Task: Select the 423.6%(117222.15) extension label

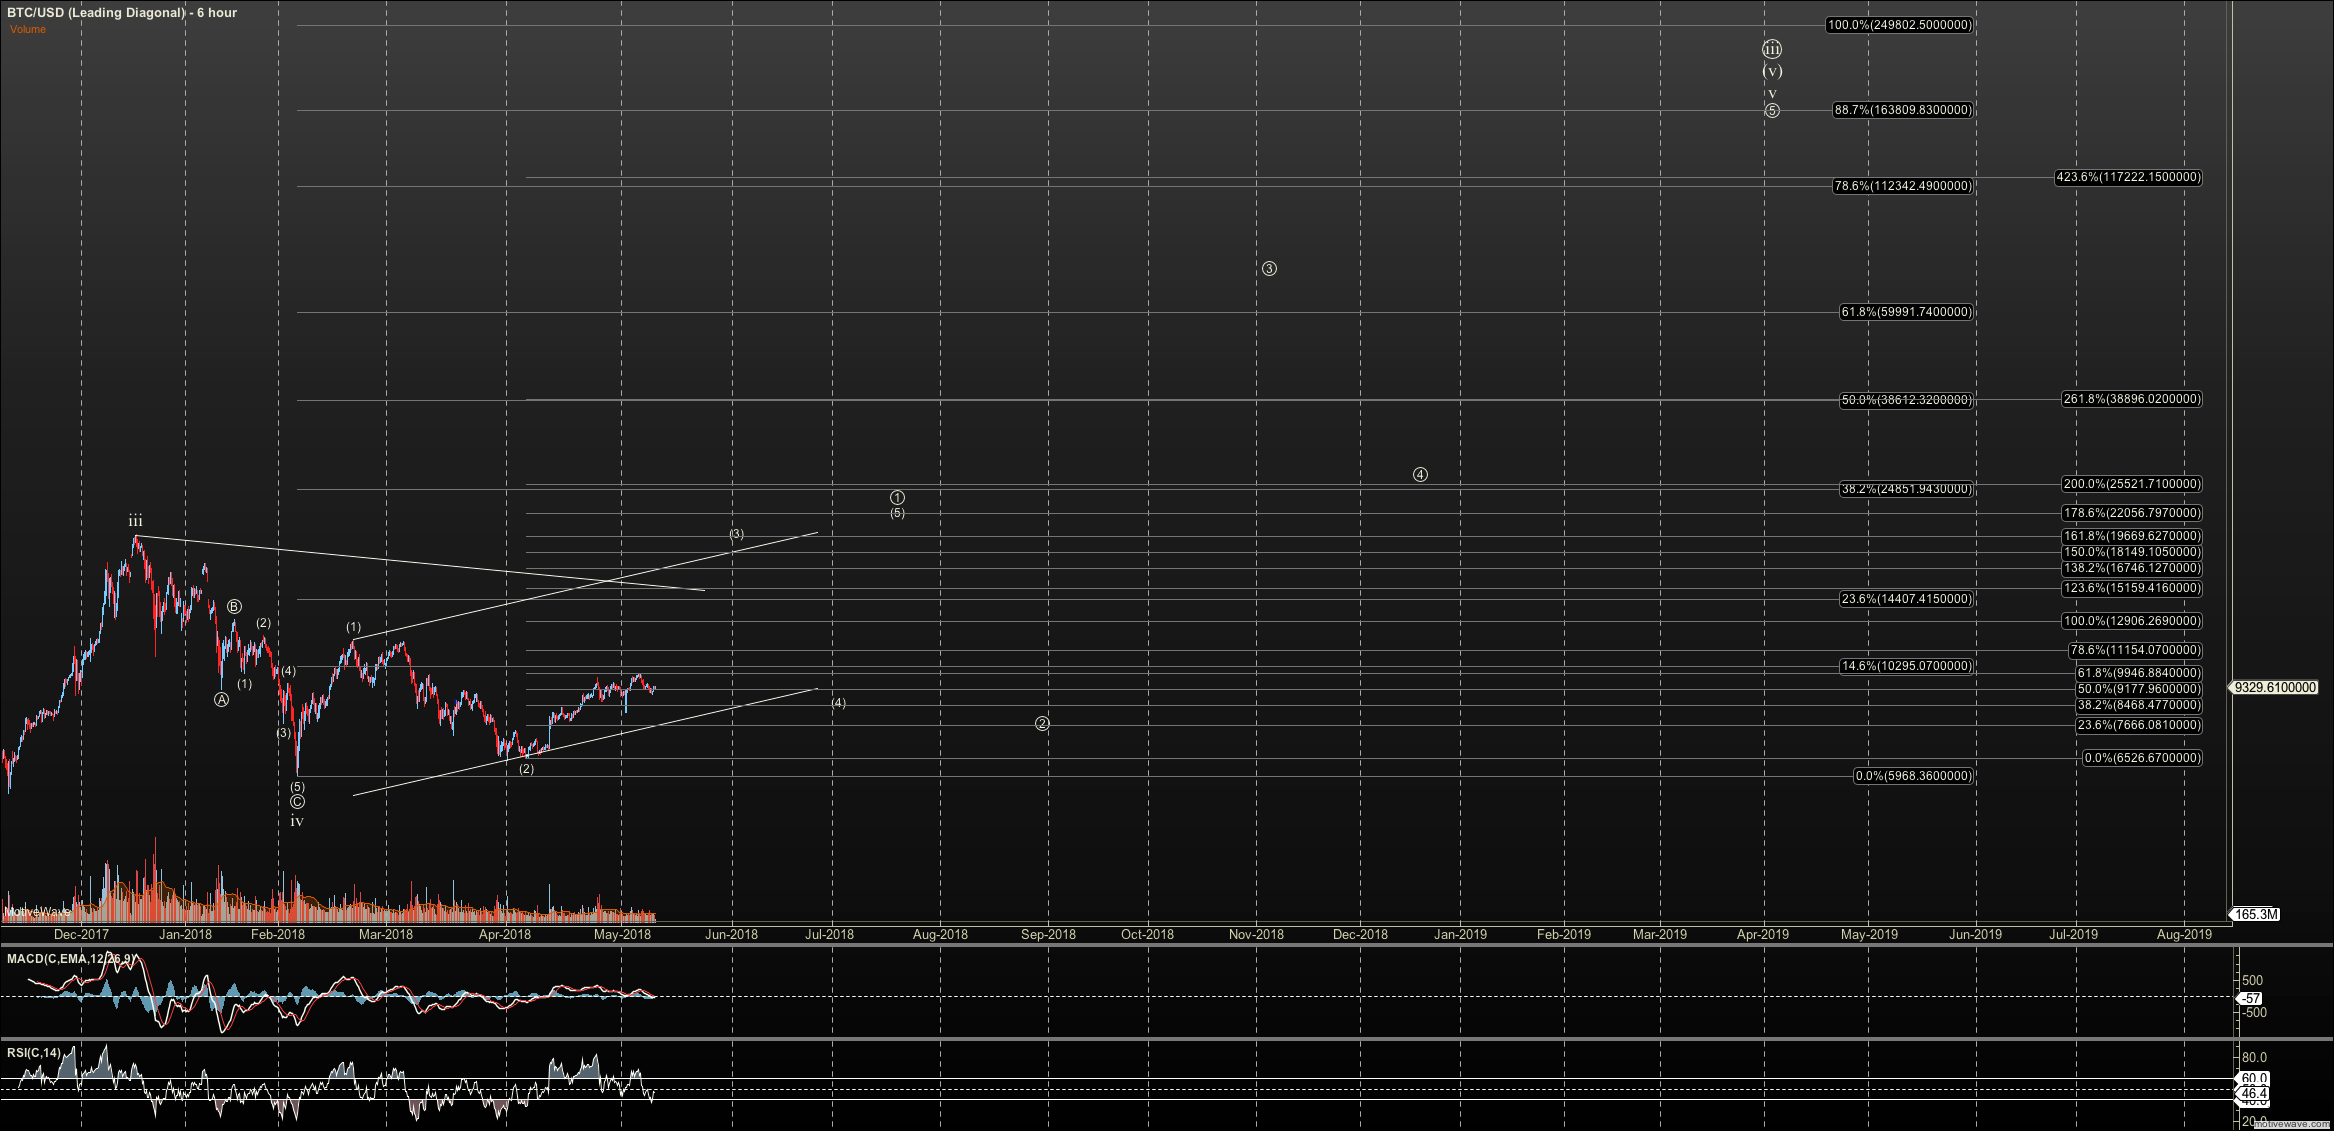Action: tap(2128, 177)
